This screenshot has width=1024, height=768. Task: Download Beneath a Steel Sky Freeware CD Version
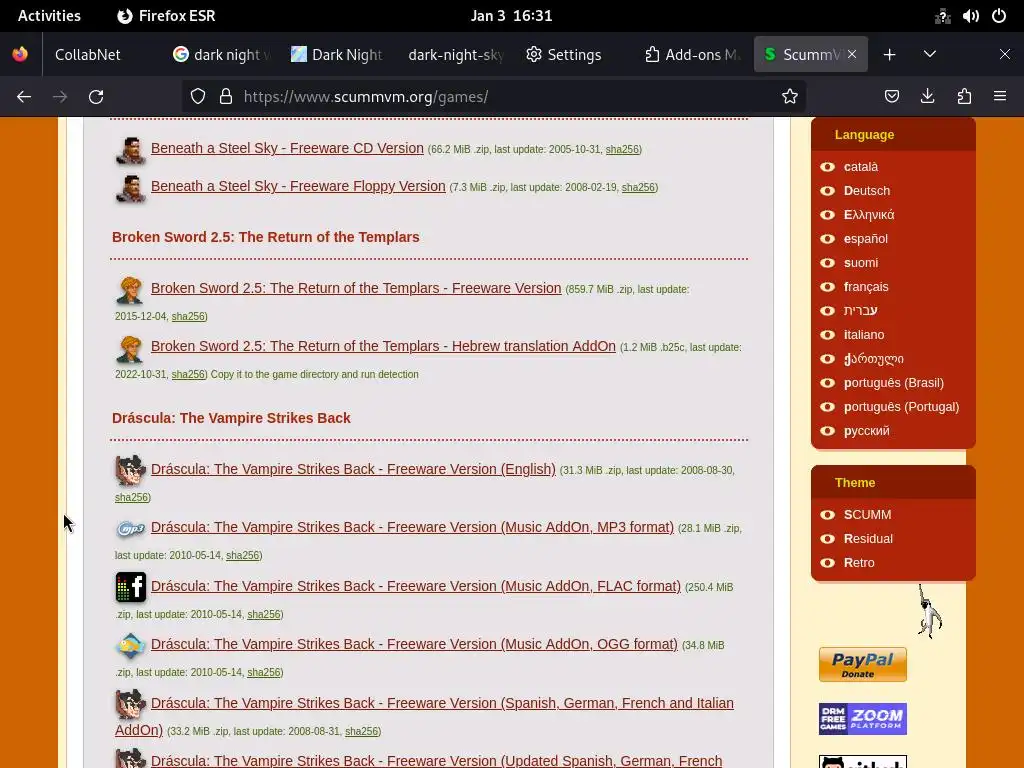click(287, 148)
